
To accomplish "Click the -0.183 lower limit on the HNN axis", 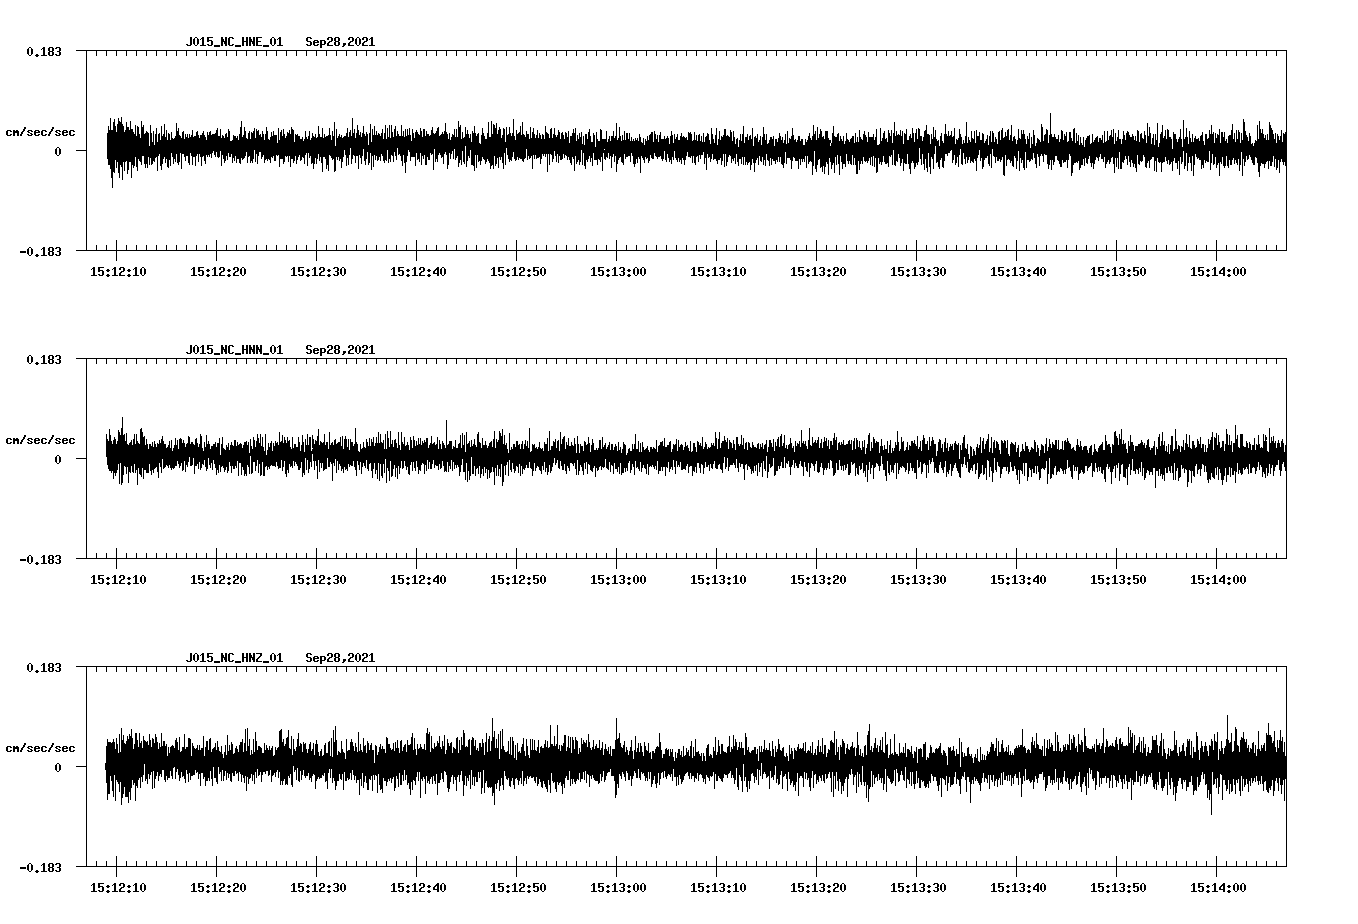I will [40, 559].
